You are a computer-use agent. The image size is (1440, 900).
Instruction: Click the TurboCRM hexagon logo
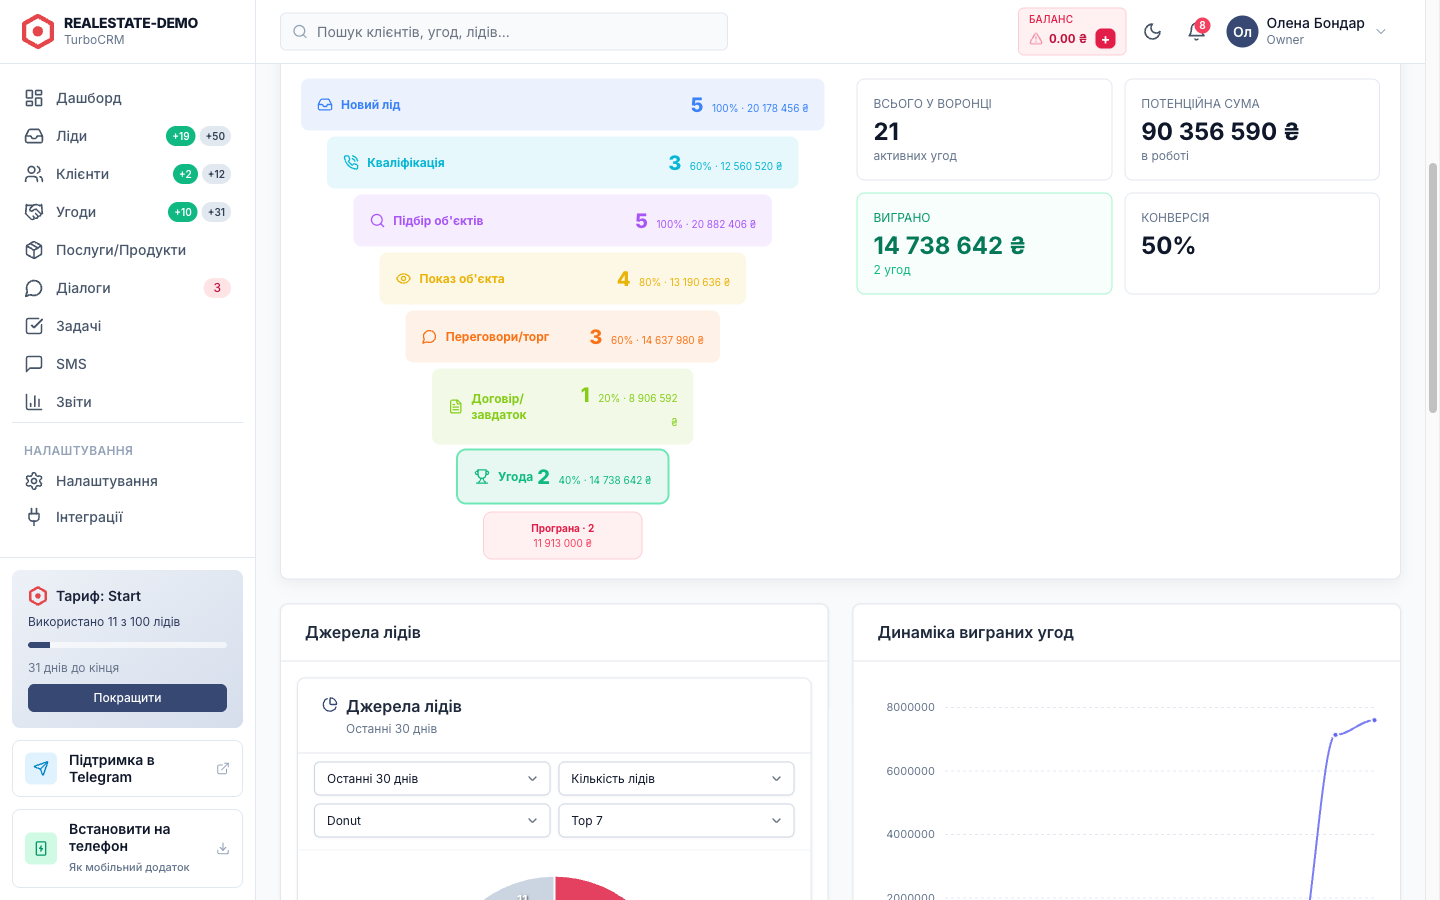pos(38,31)
